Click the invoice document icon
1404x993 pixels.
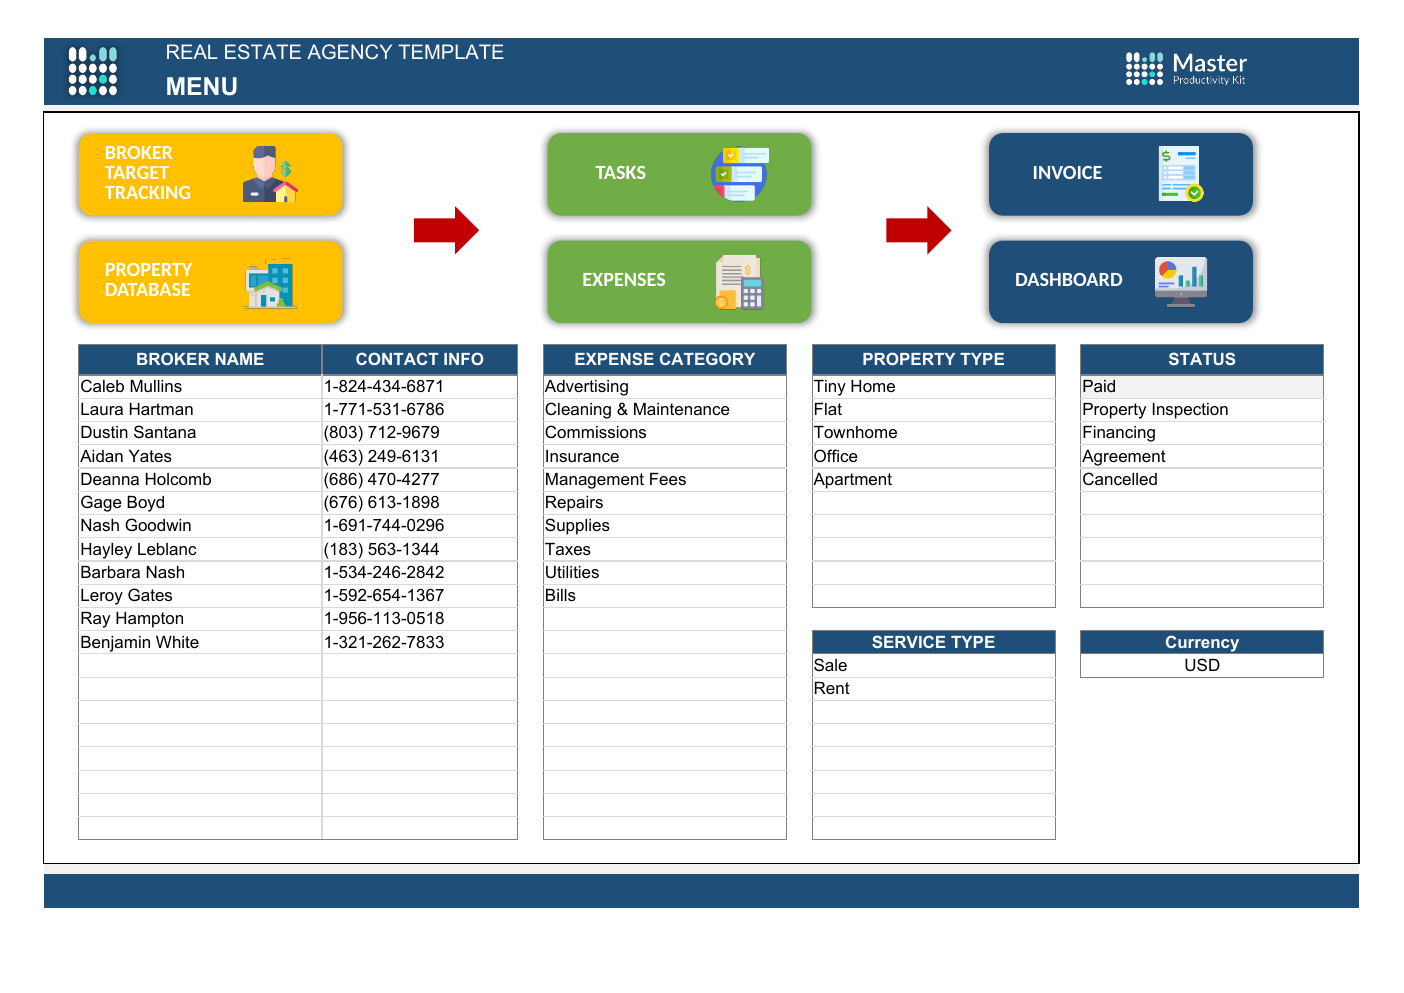1181,173
